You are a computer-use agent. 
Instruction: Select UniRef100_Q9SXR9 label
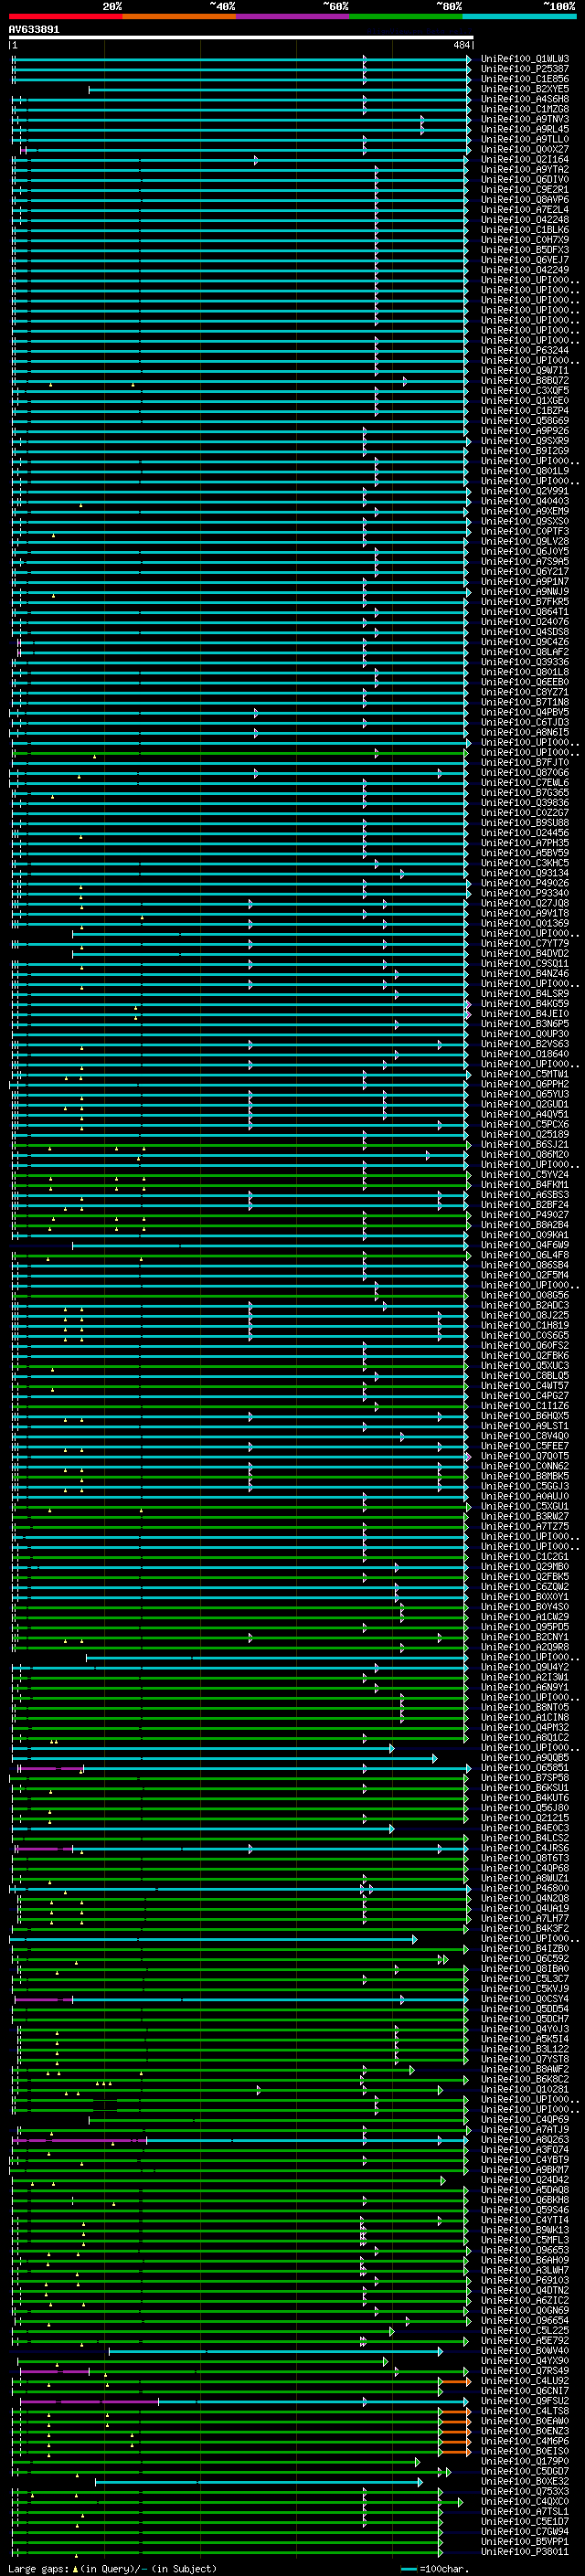pos(525,441)
